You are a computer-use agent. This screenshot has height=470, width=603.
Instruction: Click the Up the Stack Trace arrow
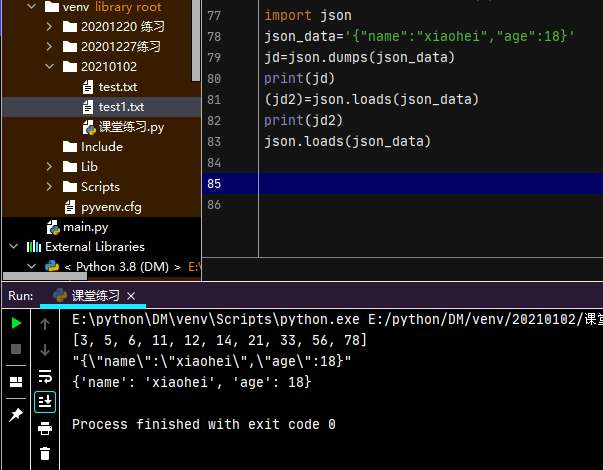coord(45,324)
